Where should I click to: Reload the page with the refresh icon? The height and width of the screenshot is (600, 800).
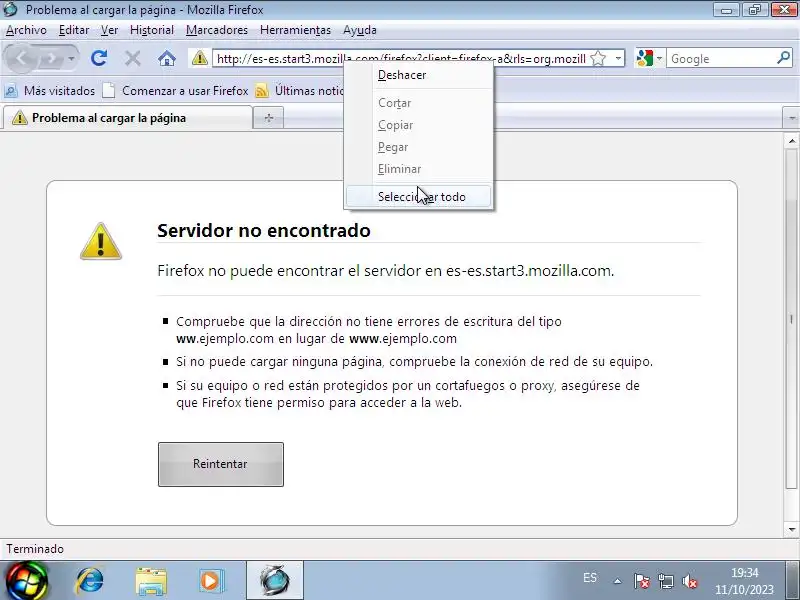99,58
